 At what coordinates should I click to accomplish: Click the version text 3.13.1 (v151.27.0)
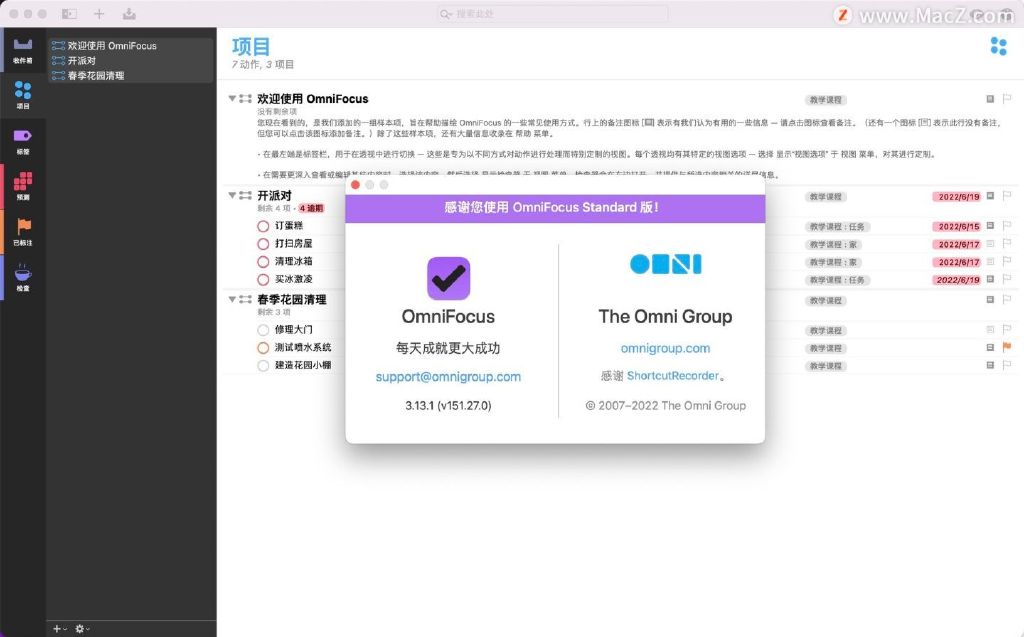coord(448,405)
